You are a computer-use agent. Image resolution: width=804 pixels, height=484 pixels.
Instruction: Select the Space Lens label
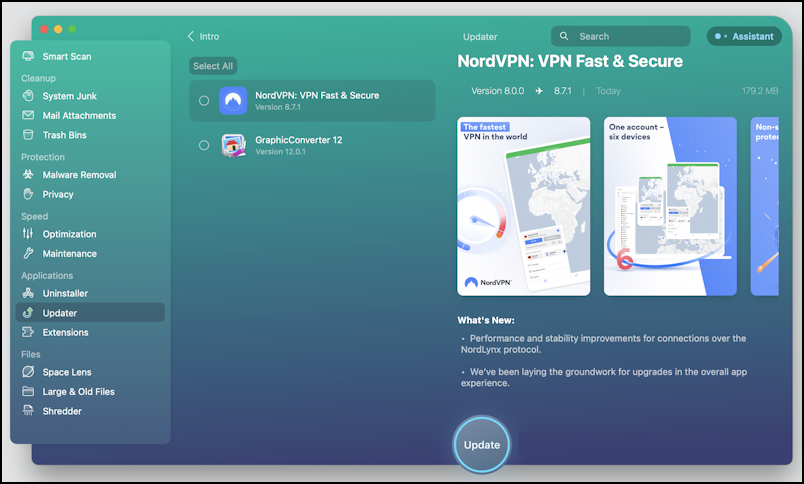[67, 372]
